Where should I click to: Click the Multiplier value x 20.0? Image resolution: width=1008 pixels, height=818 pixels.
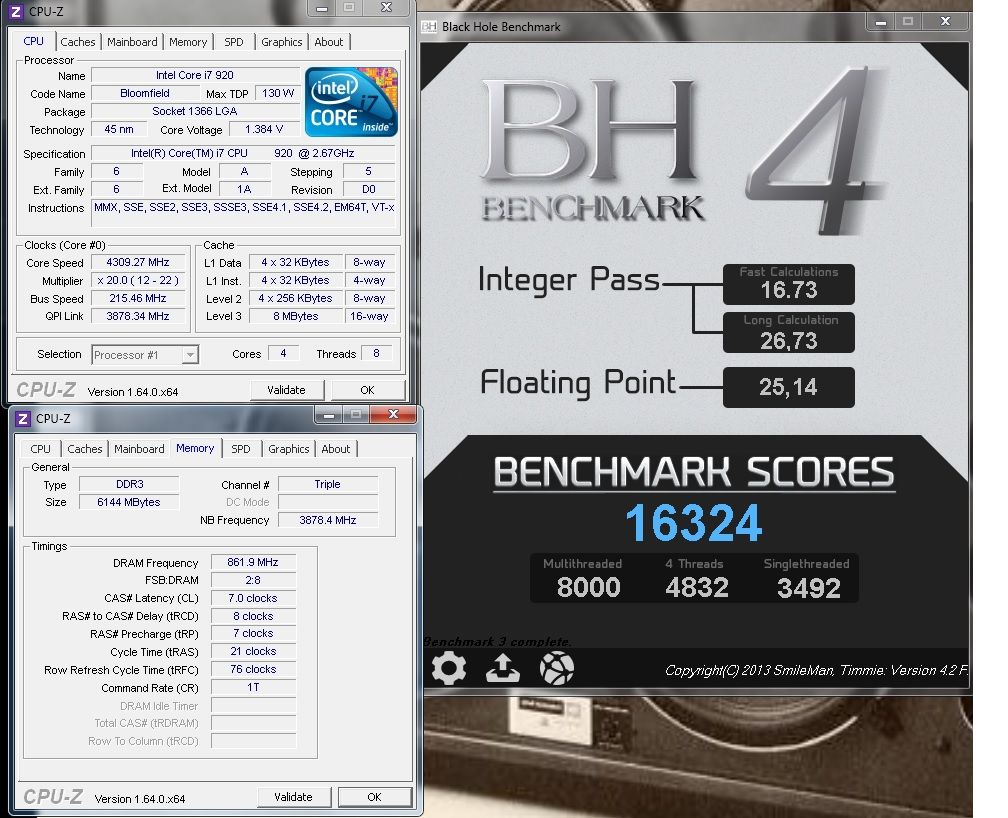point(138,280)
